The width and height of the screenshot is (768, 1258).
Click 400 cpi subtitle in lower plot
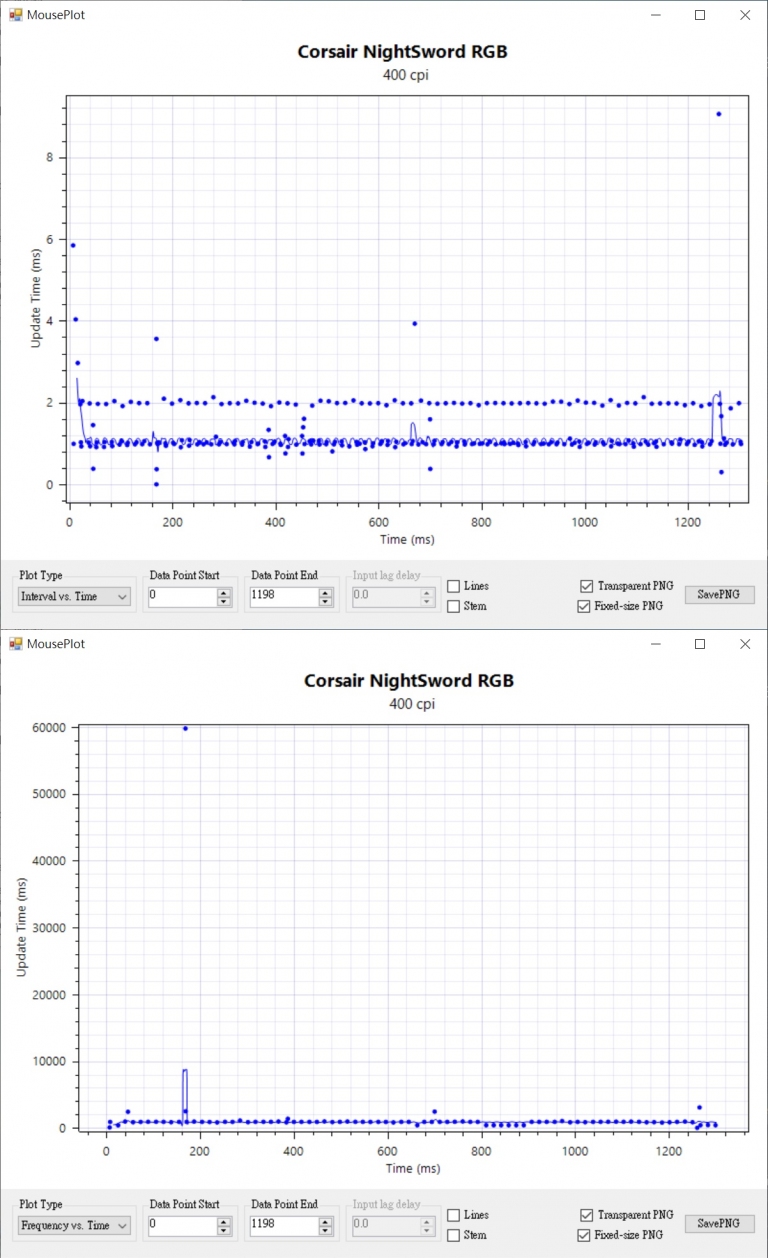pyautogui.click(x=412, y=704)
